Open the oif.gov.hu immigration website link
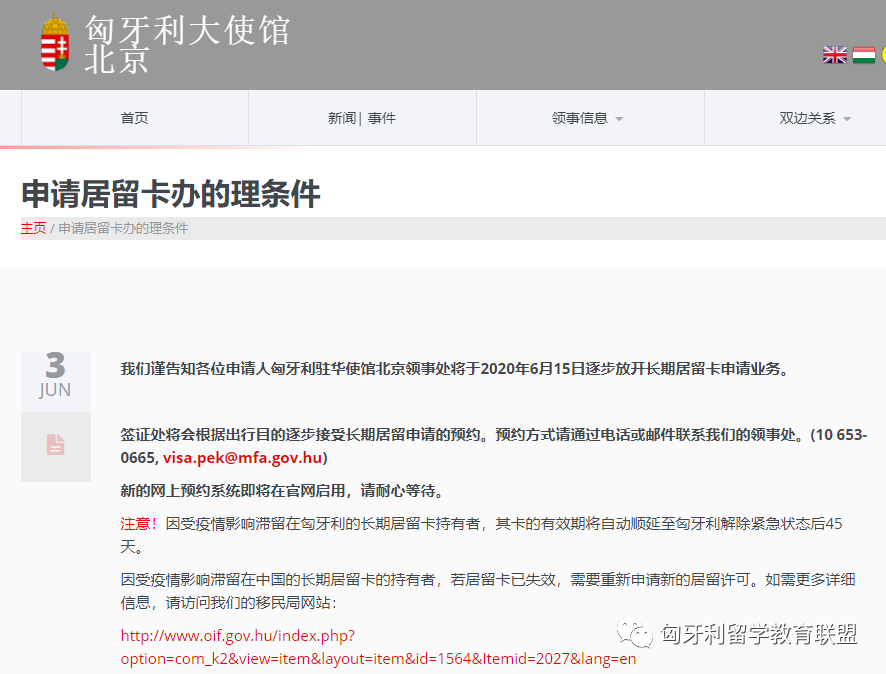886x674 pixels. tap(378, 647)
